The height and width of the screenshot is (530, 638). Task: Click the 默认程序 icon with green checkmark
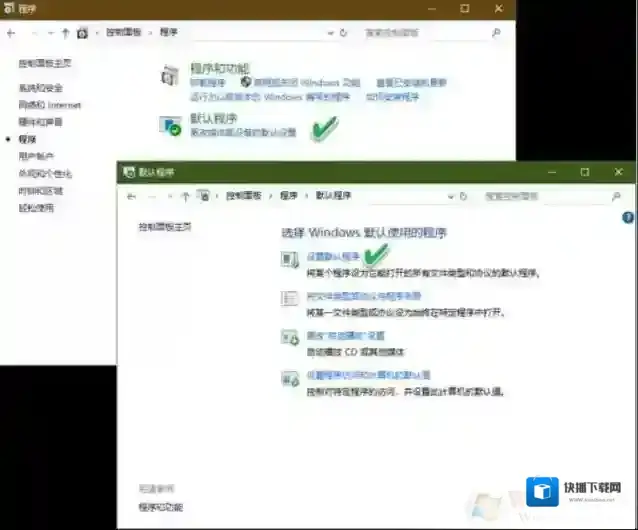[172, 126]
